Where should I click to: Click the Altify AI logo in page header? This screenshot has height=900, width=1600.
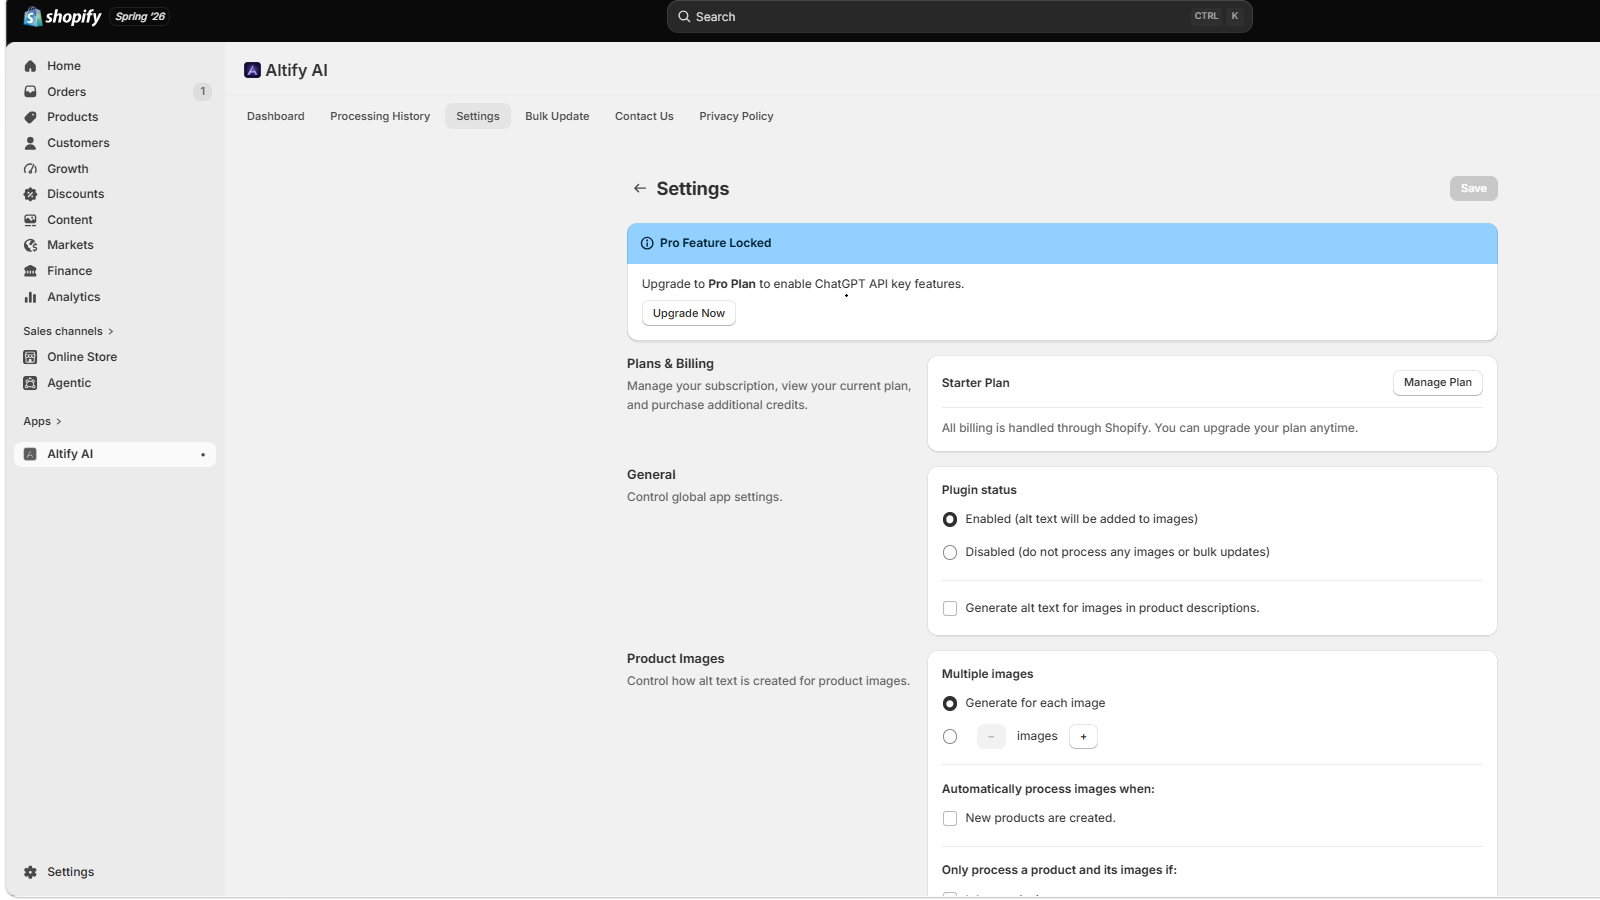click(253, 70)
